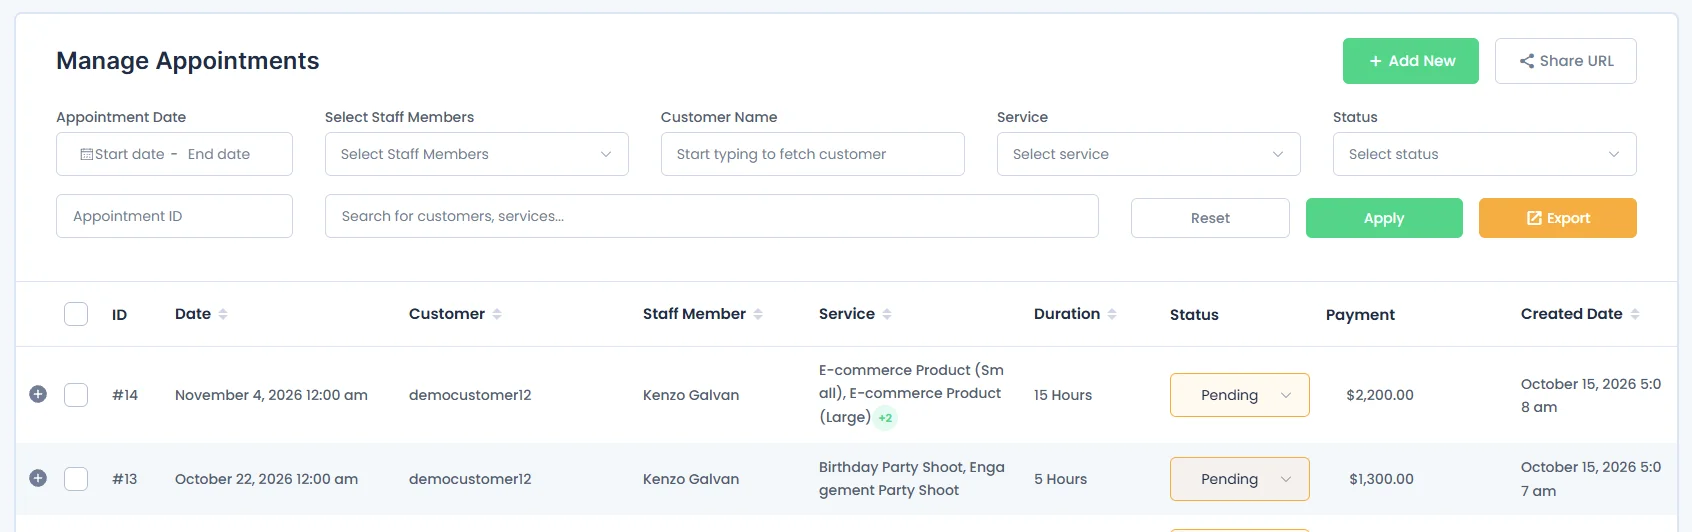Tick the select-all checkbox in header

(76, 314)
